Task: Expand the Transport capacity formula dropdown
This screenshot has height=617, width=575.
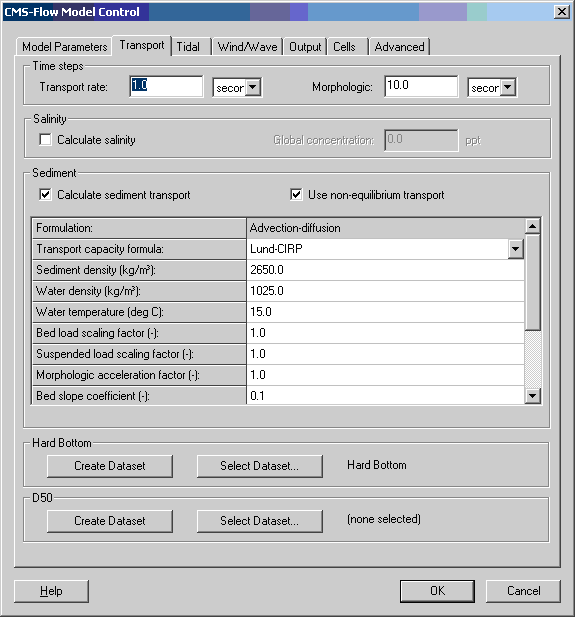Action: [x=516, y=249]
